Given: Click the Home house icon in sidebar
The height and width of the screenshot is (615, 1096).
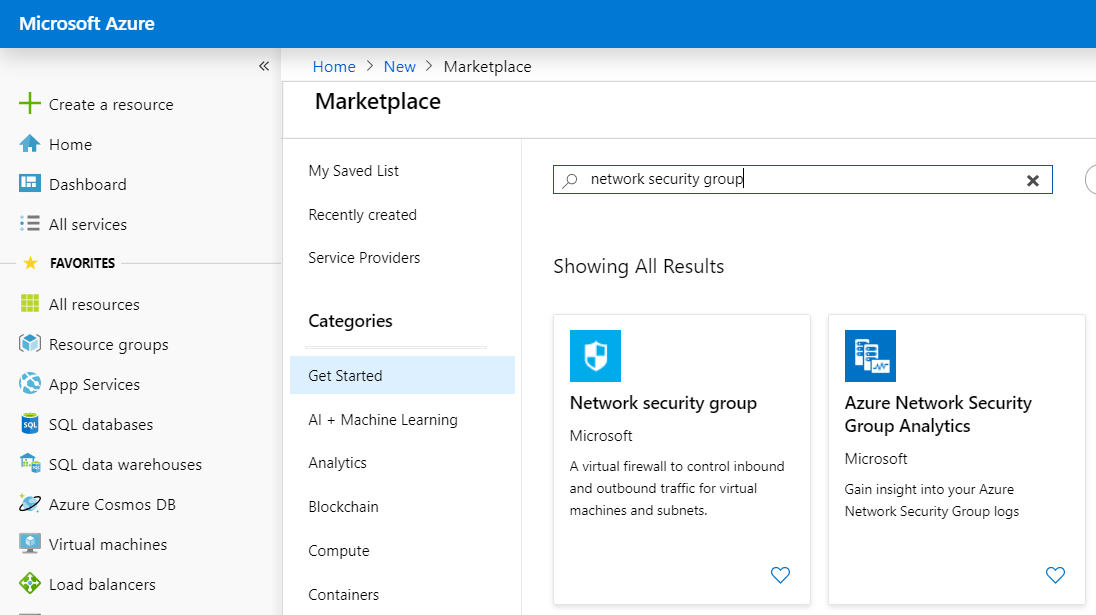Looking at the screenshot, I should click(x=29, y=144).
